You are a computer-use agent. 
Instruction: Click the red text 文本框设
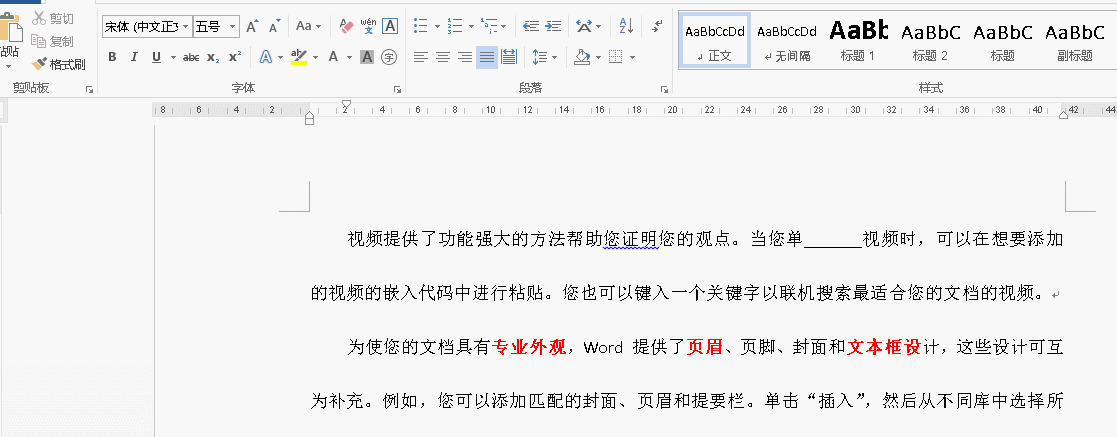tap(885, 347)
